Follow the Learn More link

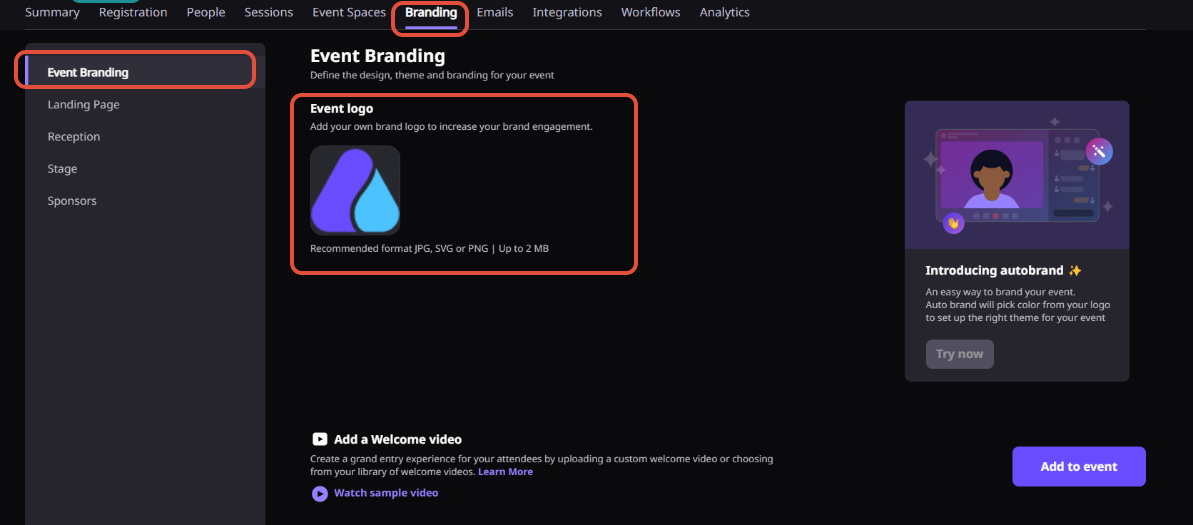pyautogui.click(x=505, y=472)
